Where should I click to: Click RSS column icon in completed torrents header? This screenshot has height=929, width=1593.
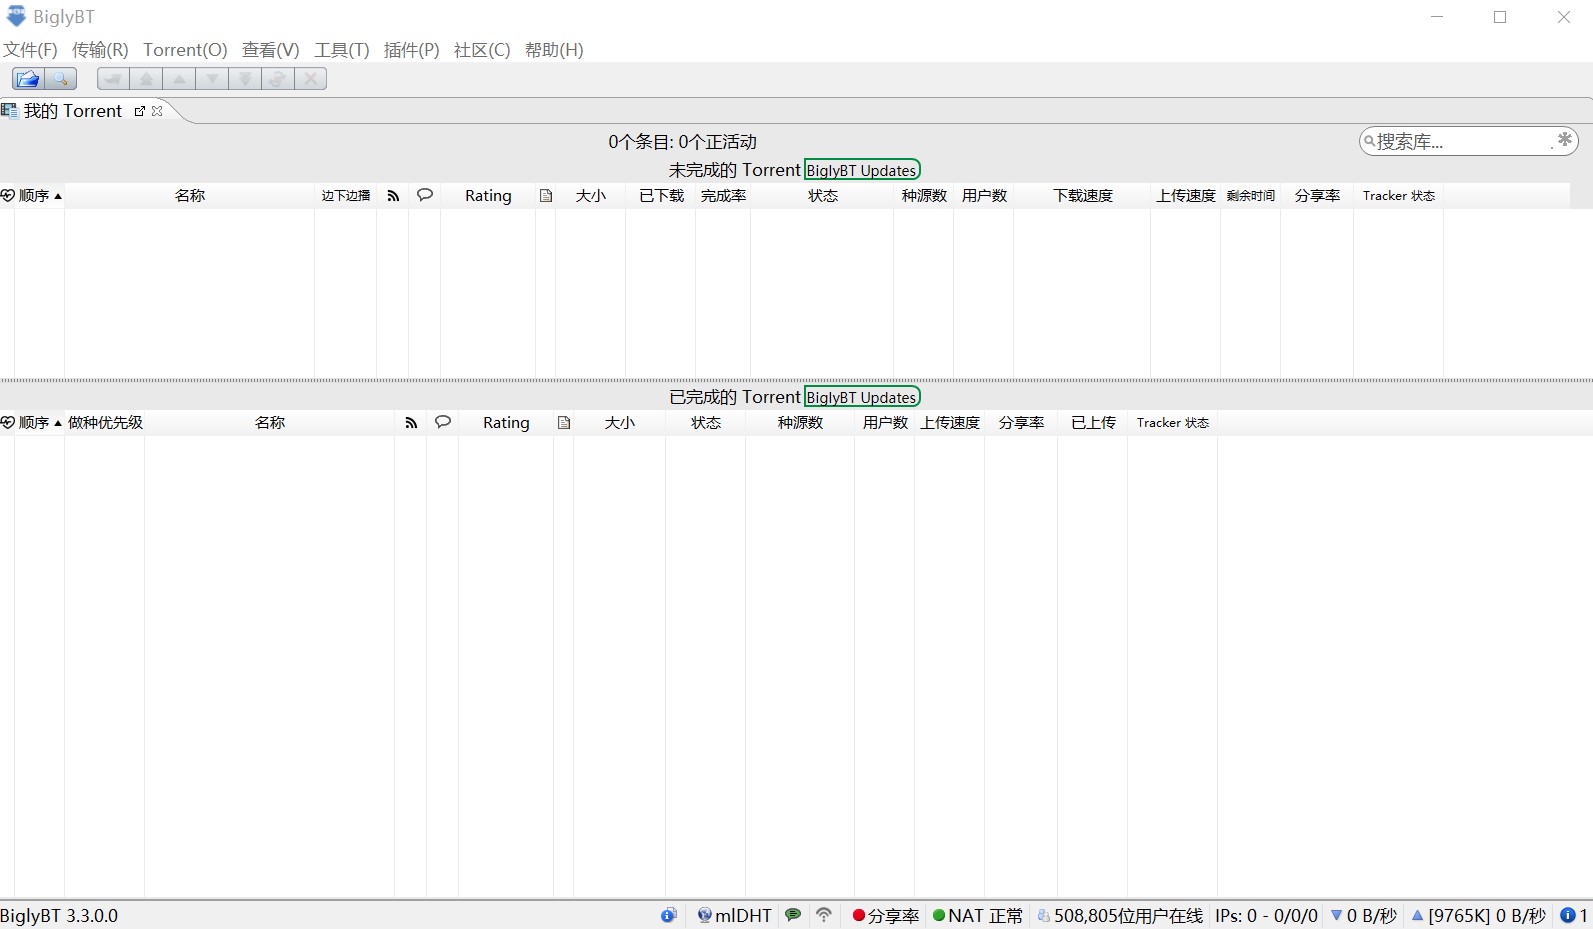(411, 423)
